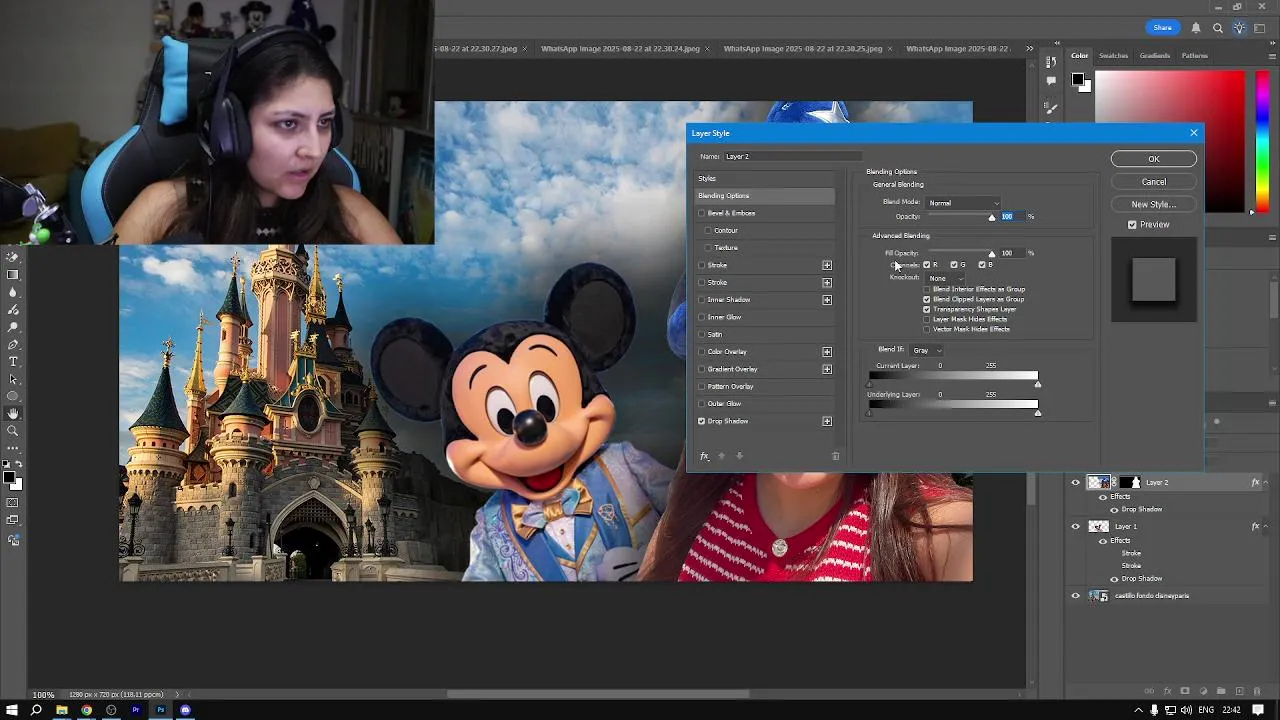This screenshot has height=720, width=1280.
Task: Select document tab WhatsApp Image 22.30.24.jpeg
Action: pos(620,48)
